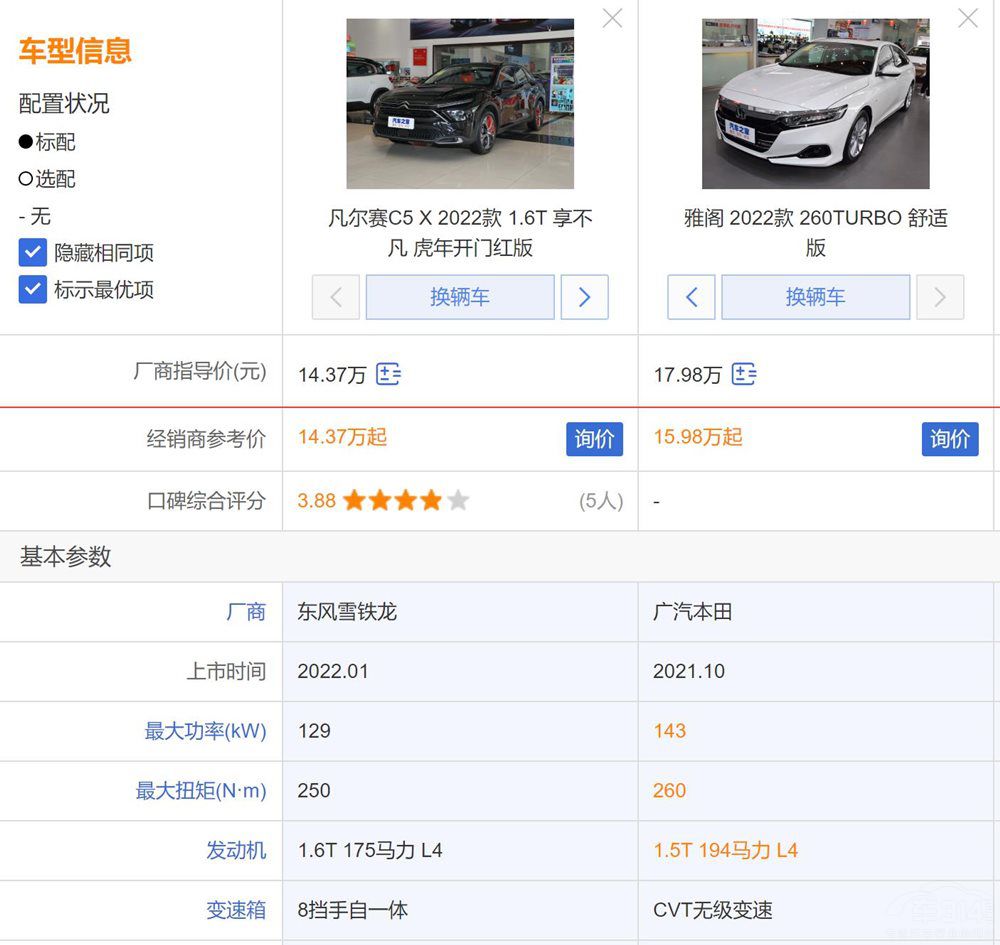1000x945 pixels.
Task: Remove the 雅阁 from comparison
Action: click(x=968, y=18)
